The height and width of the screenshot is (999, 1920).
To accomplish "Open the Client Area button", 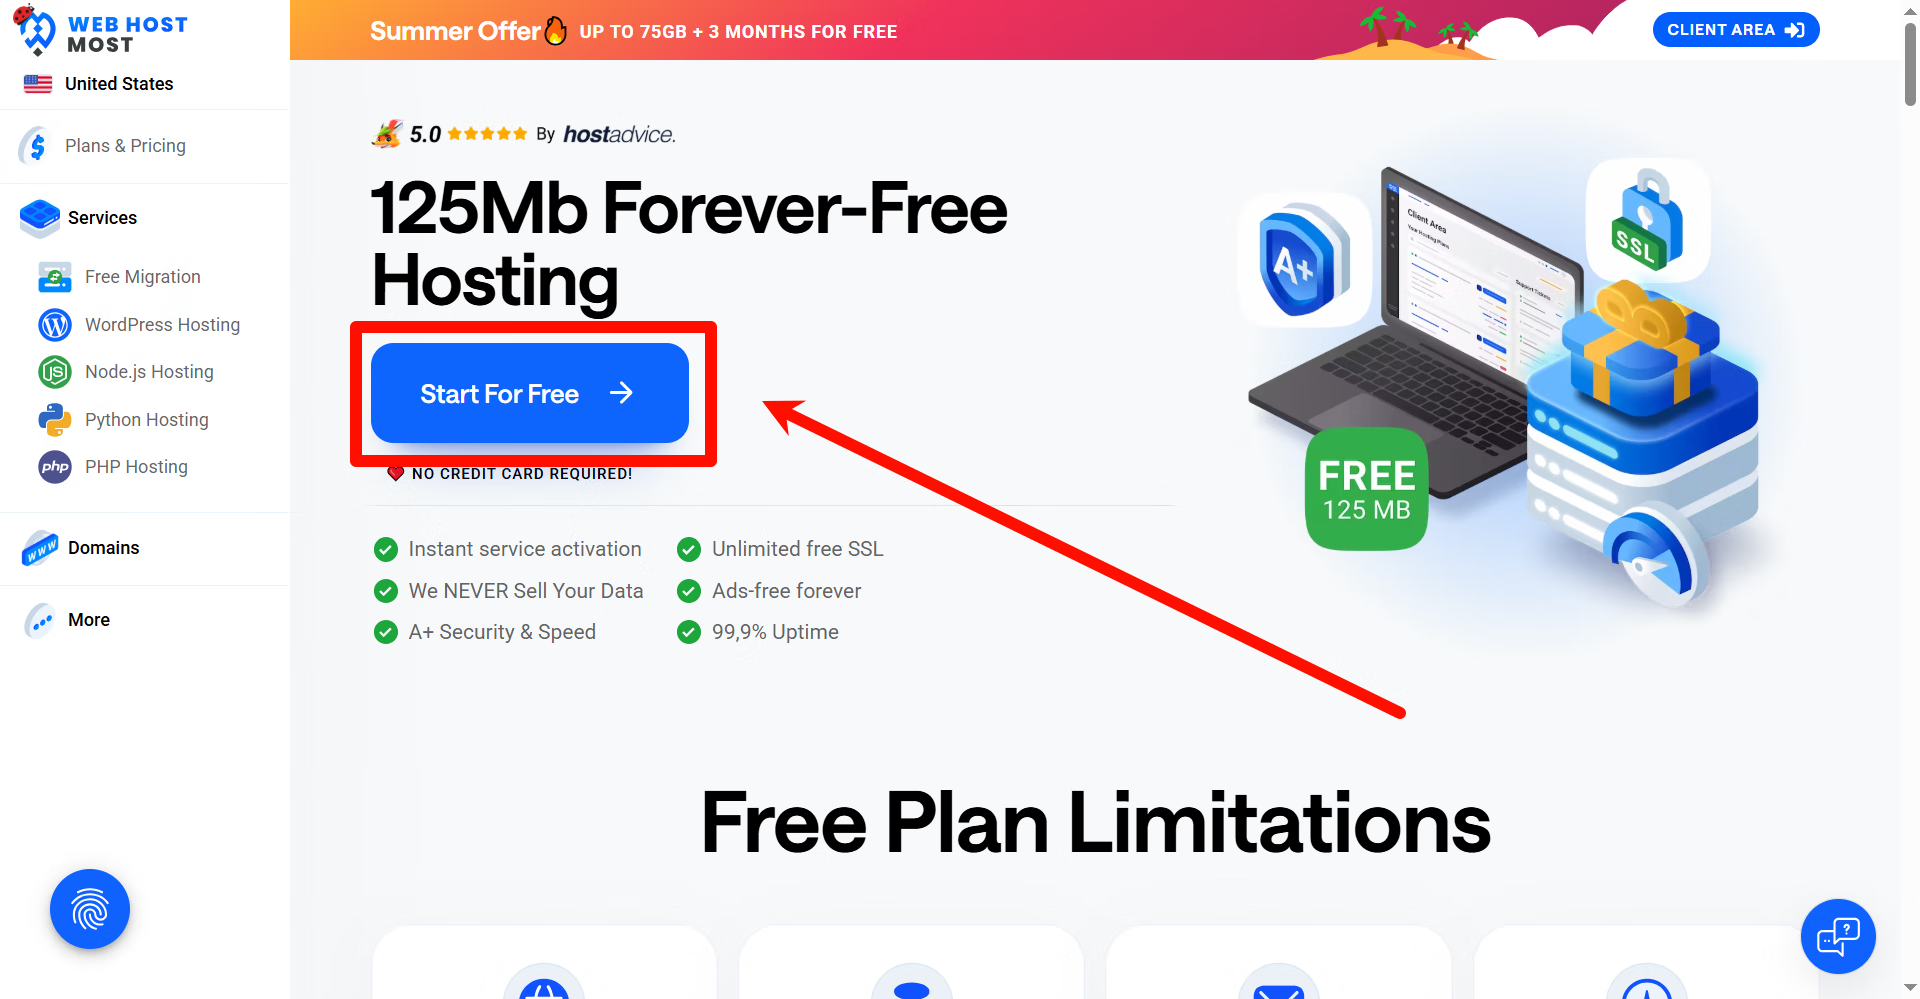I will point(1736,30).
